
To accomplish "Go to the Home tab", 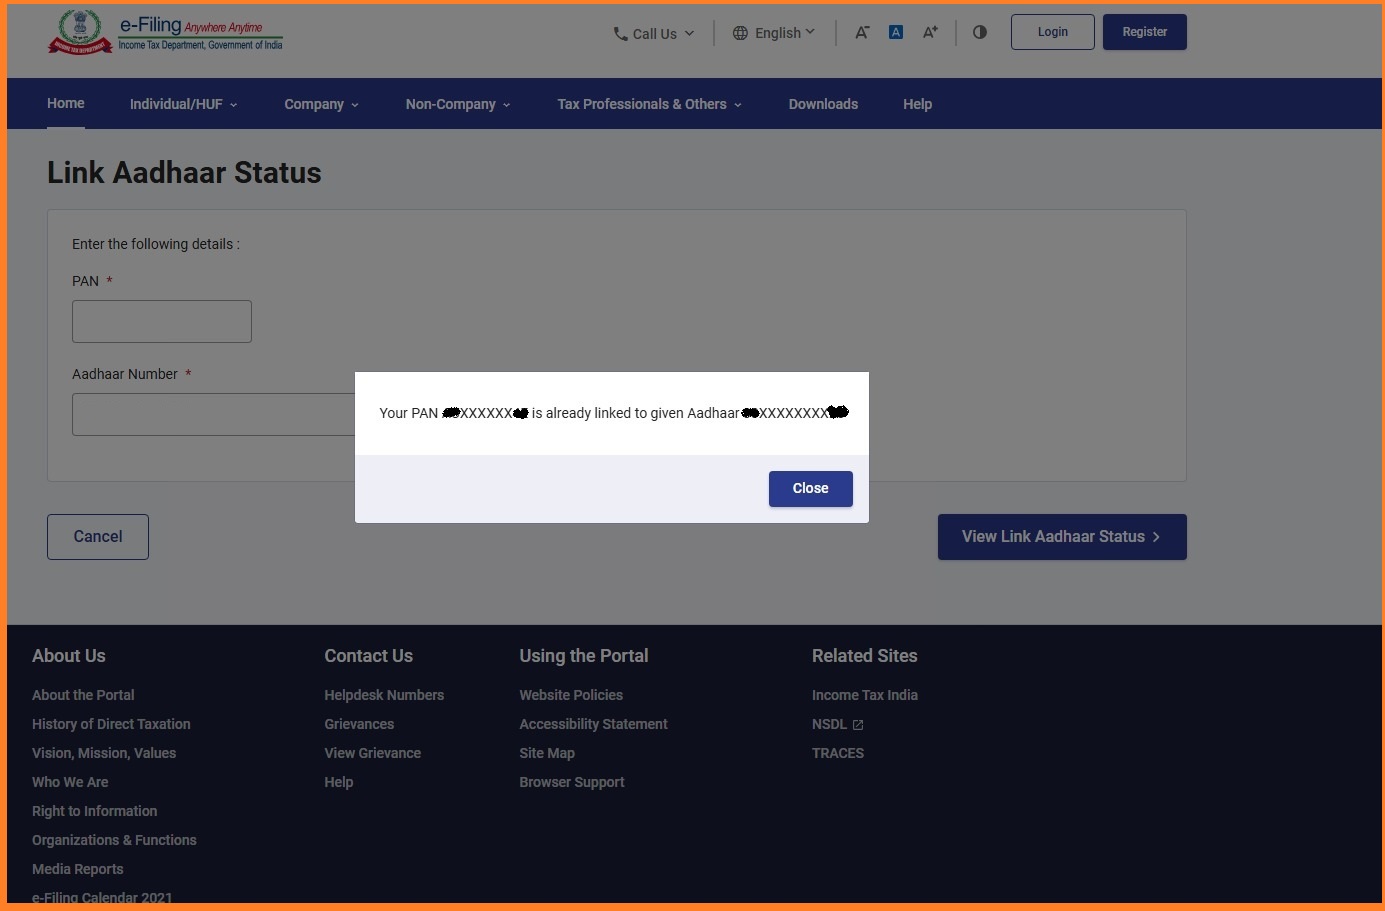I will click(66, 104).
